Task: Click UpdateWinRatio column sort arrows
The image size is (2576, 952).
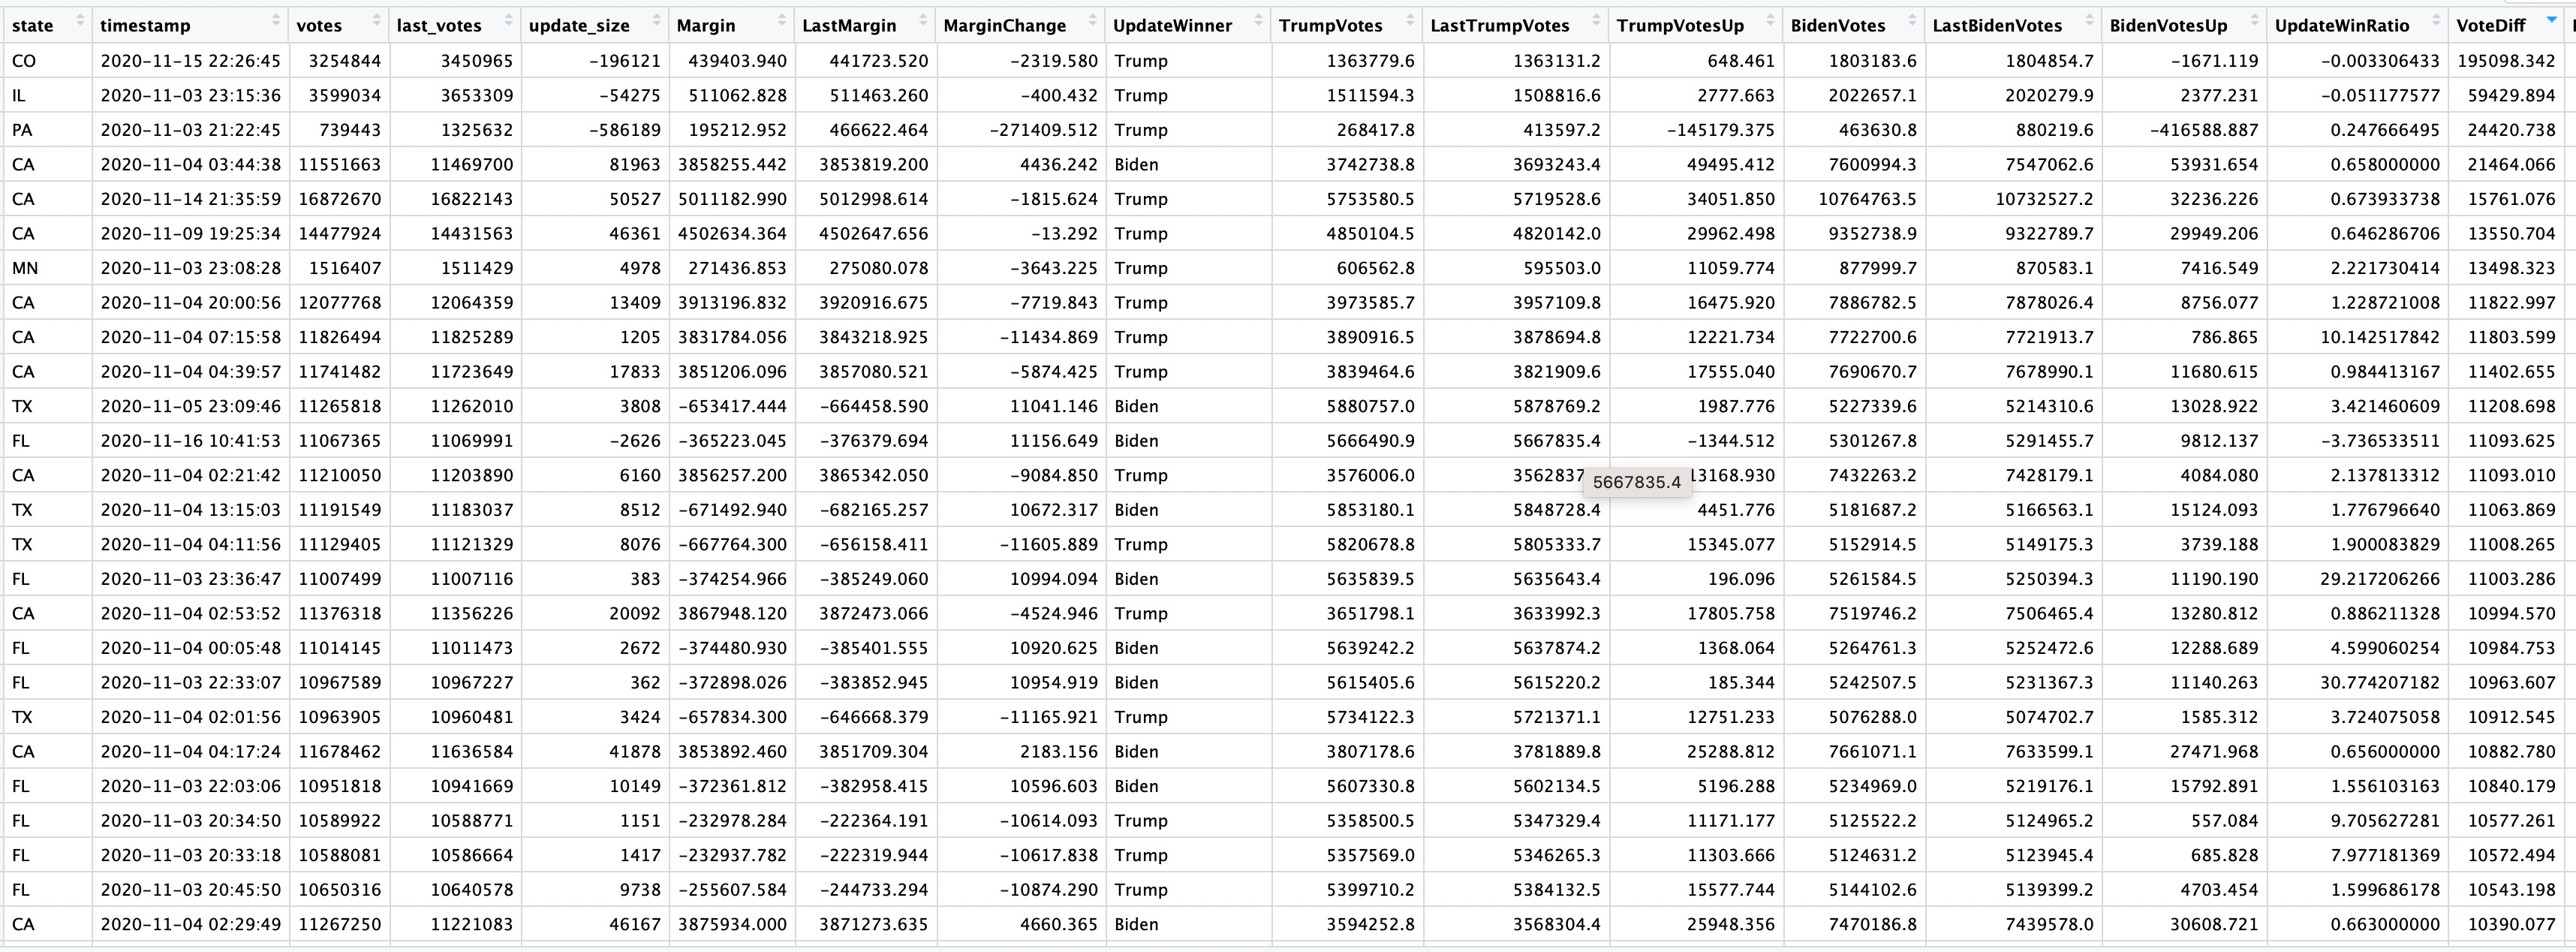Action: [2435, 20]
